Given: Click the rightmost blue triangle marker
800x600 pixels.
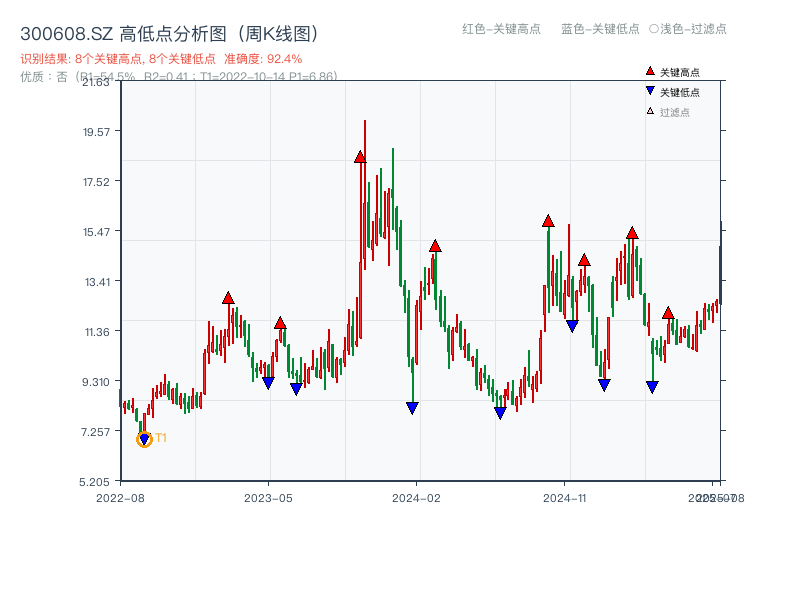Looking at the screenshot, I should [x=652, y=386].
